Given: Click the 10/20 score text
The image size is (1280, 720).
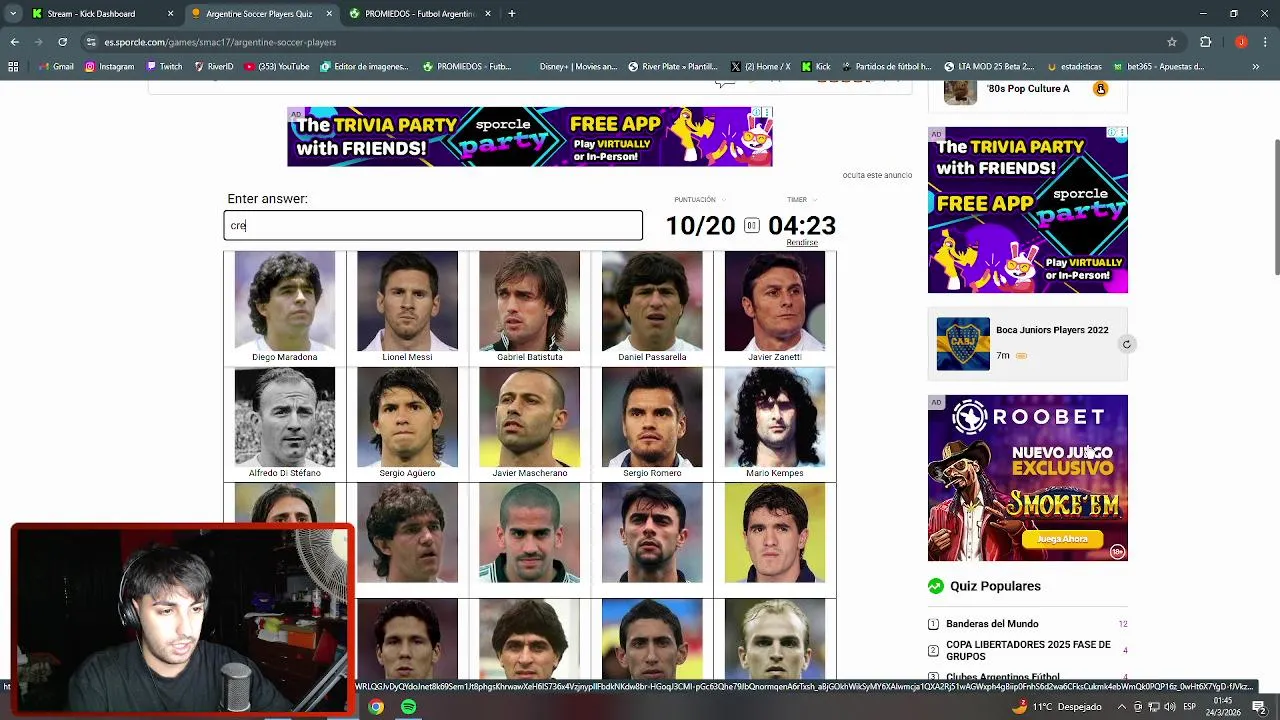Looking at the screenshot, I should coord(700,226).
